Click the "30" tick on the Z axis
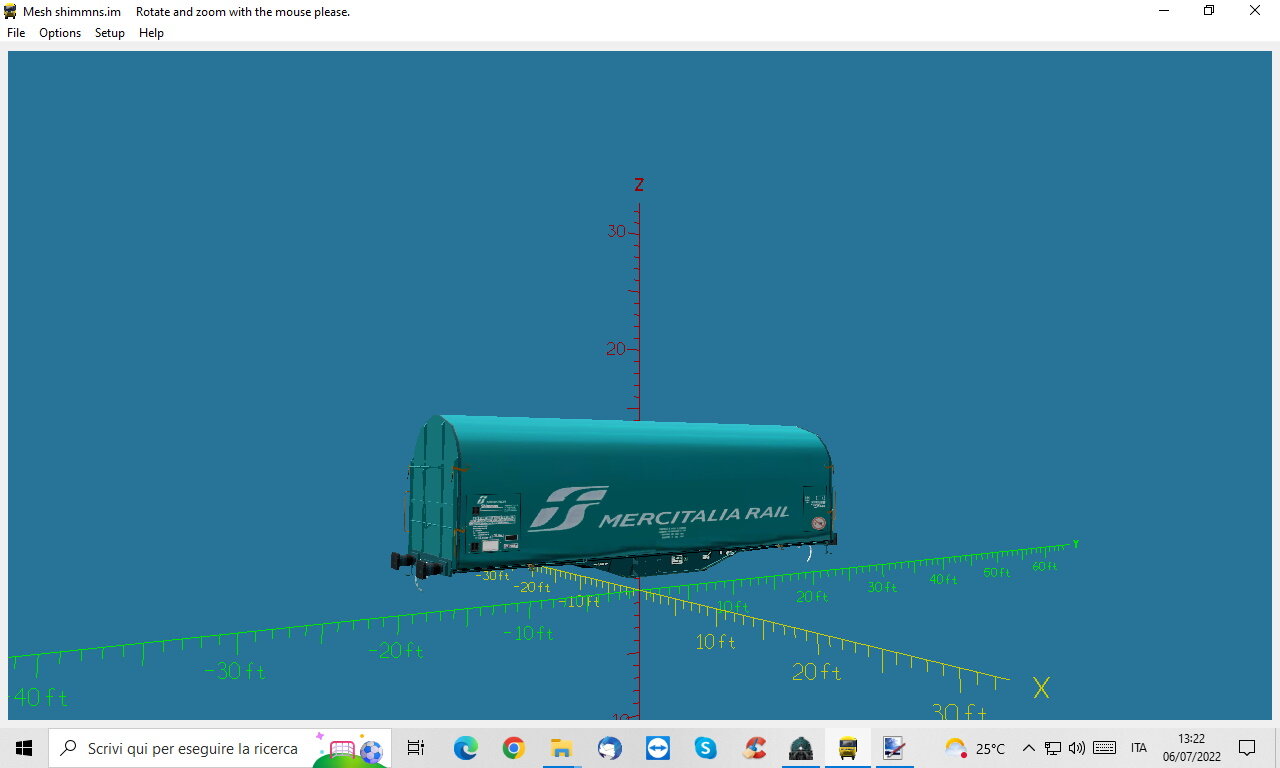Viewport: 1280px width, 768px height. point(617,231)
